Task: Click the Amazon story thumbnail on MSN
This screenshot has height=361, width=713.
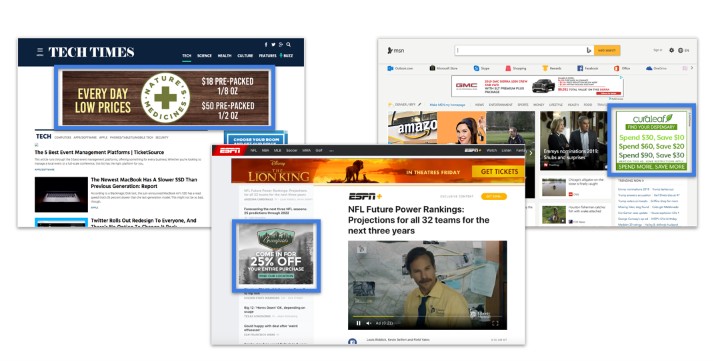Action: pyautogui.click(x=412, y=128)
